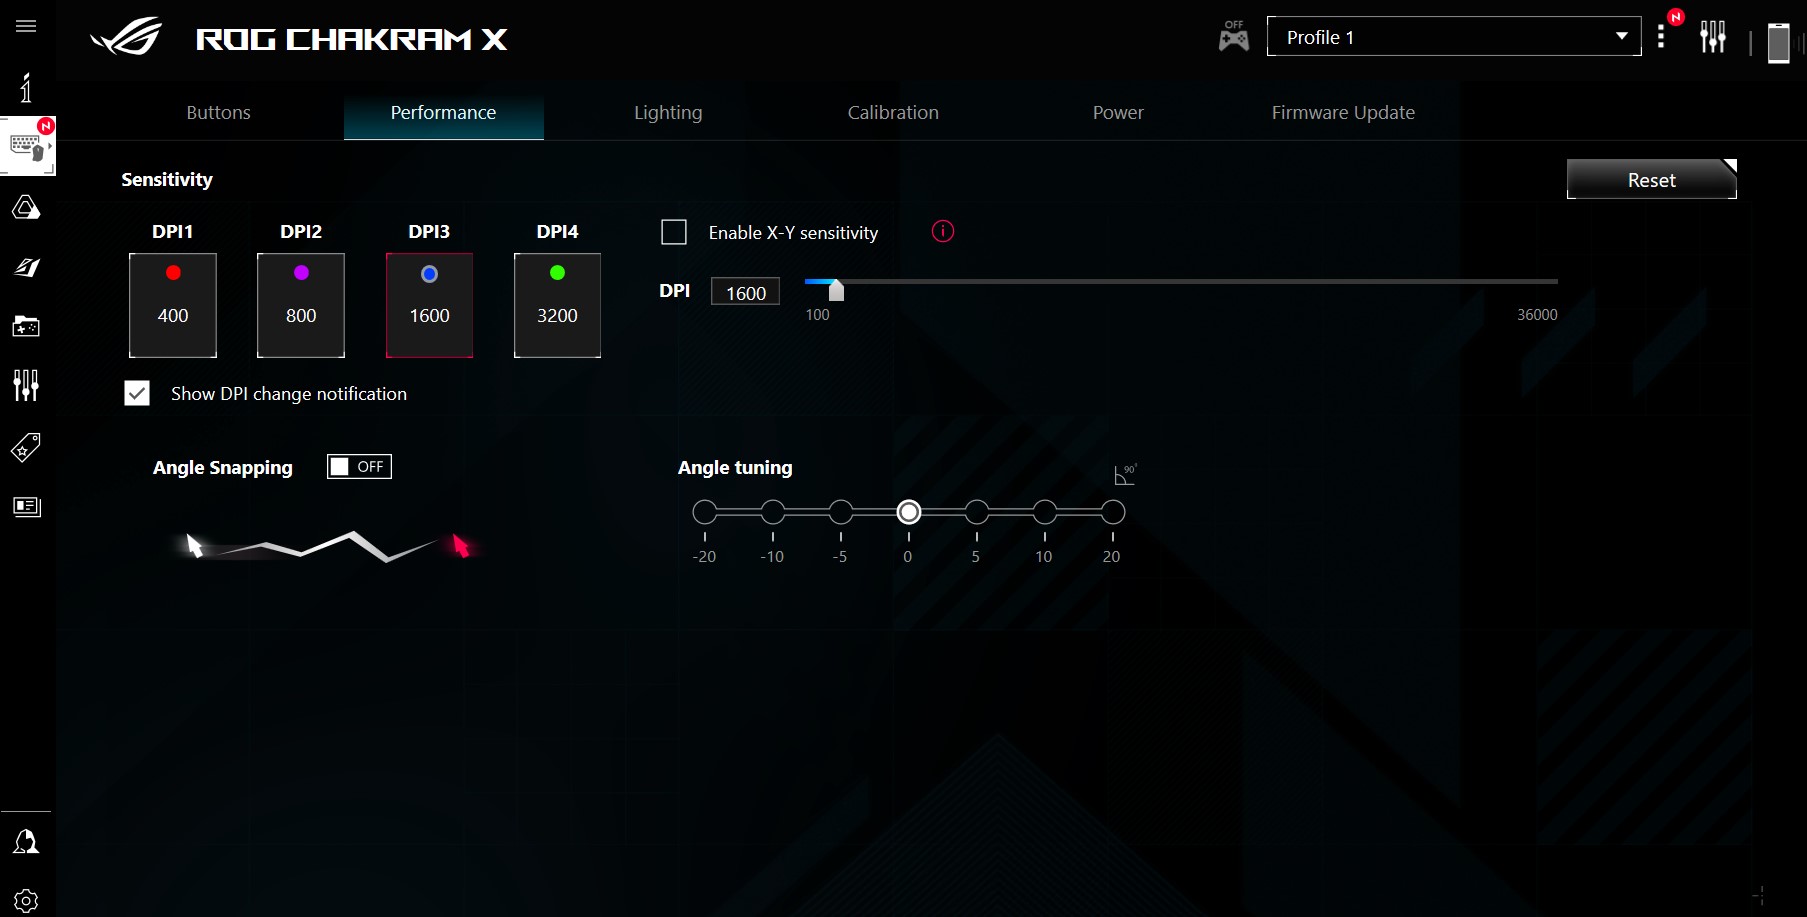Expand the hamburger menu at top left
Image resolution: width=1807 pixels, height=917 pixels.
[x=26, y=26]
